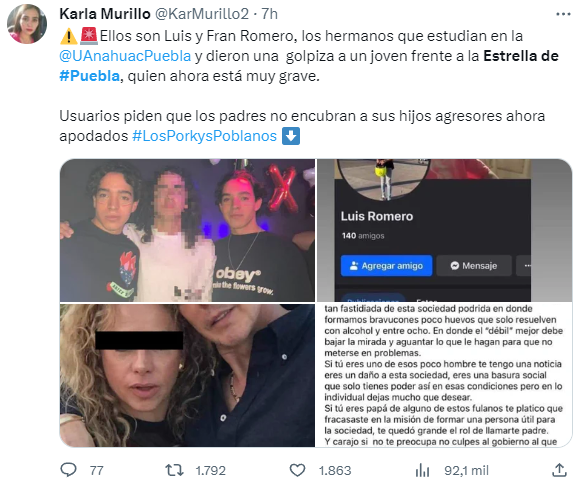Like the tweet with the heart icon
The width and height of the screenshot is (579, 485).
[x=297, y=470]
